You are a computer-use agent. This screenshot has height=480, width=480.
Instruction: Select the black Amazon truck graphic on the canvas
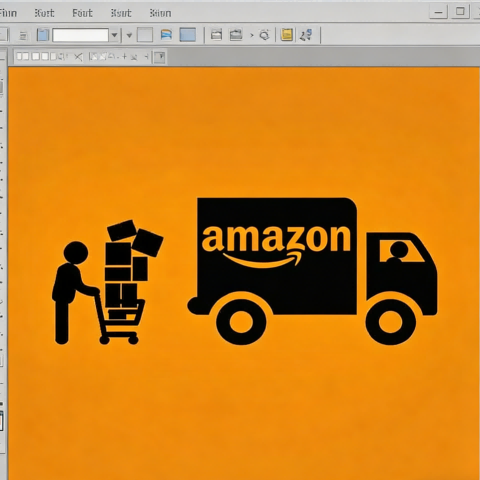[312, 271]
